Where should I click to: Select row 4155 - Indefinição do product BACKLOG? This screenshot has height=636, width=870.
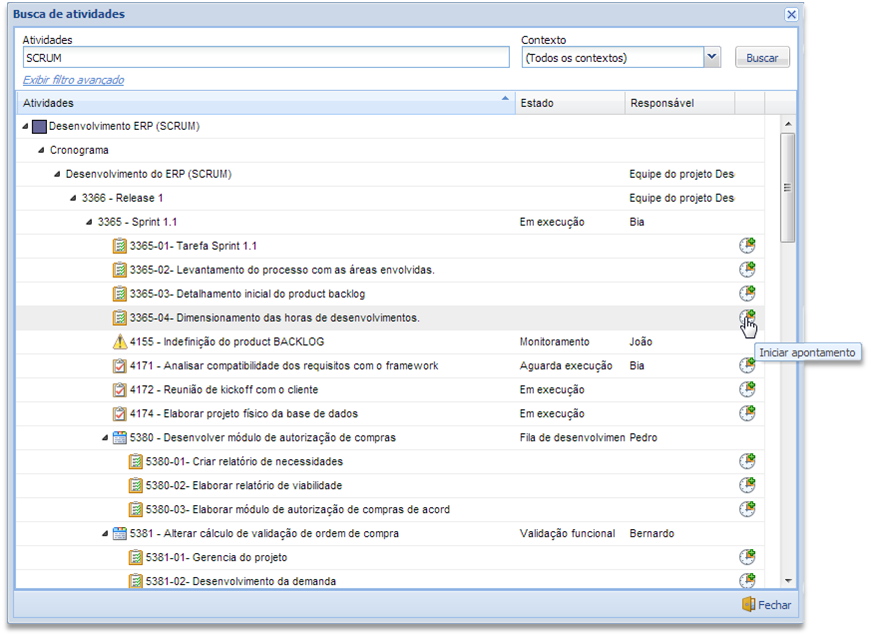pyautogui.click(x=390, y=342)
